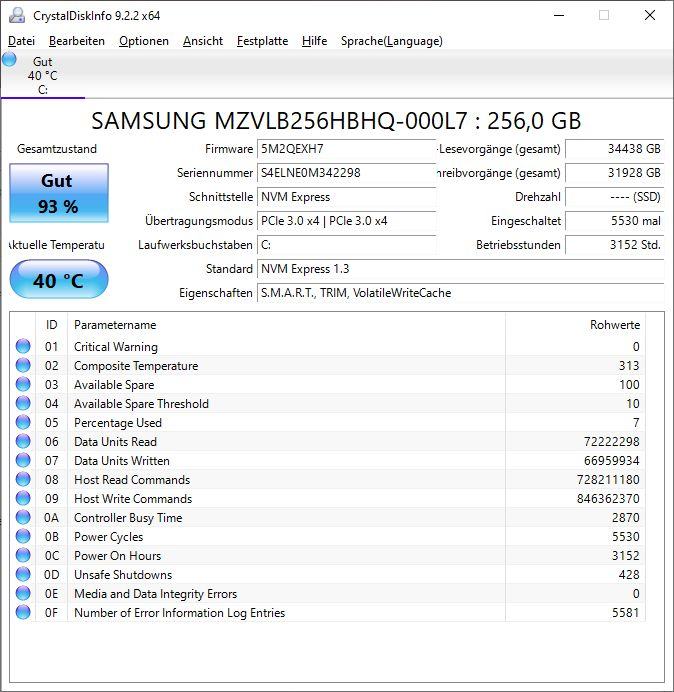Click status orb for Available Spare row

click(23, 384)
